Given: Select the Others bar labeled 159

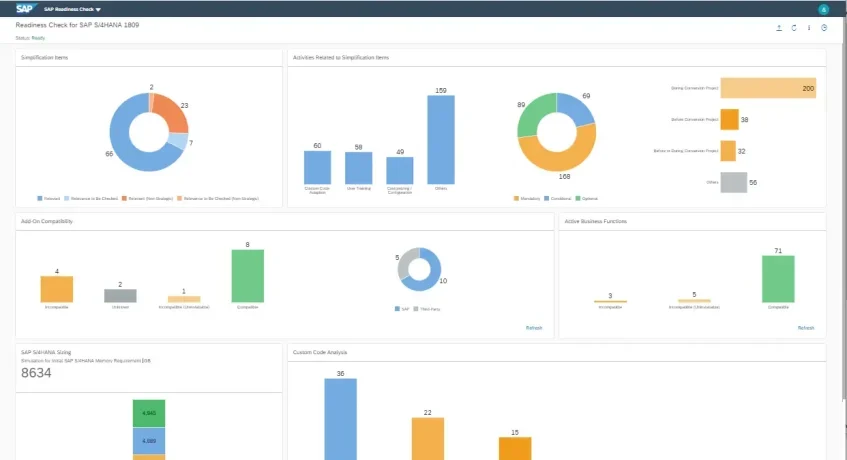Looking at the screenshot, I should (x=441, y=140).
